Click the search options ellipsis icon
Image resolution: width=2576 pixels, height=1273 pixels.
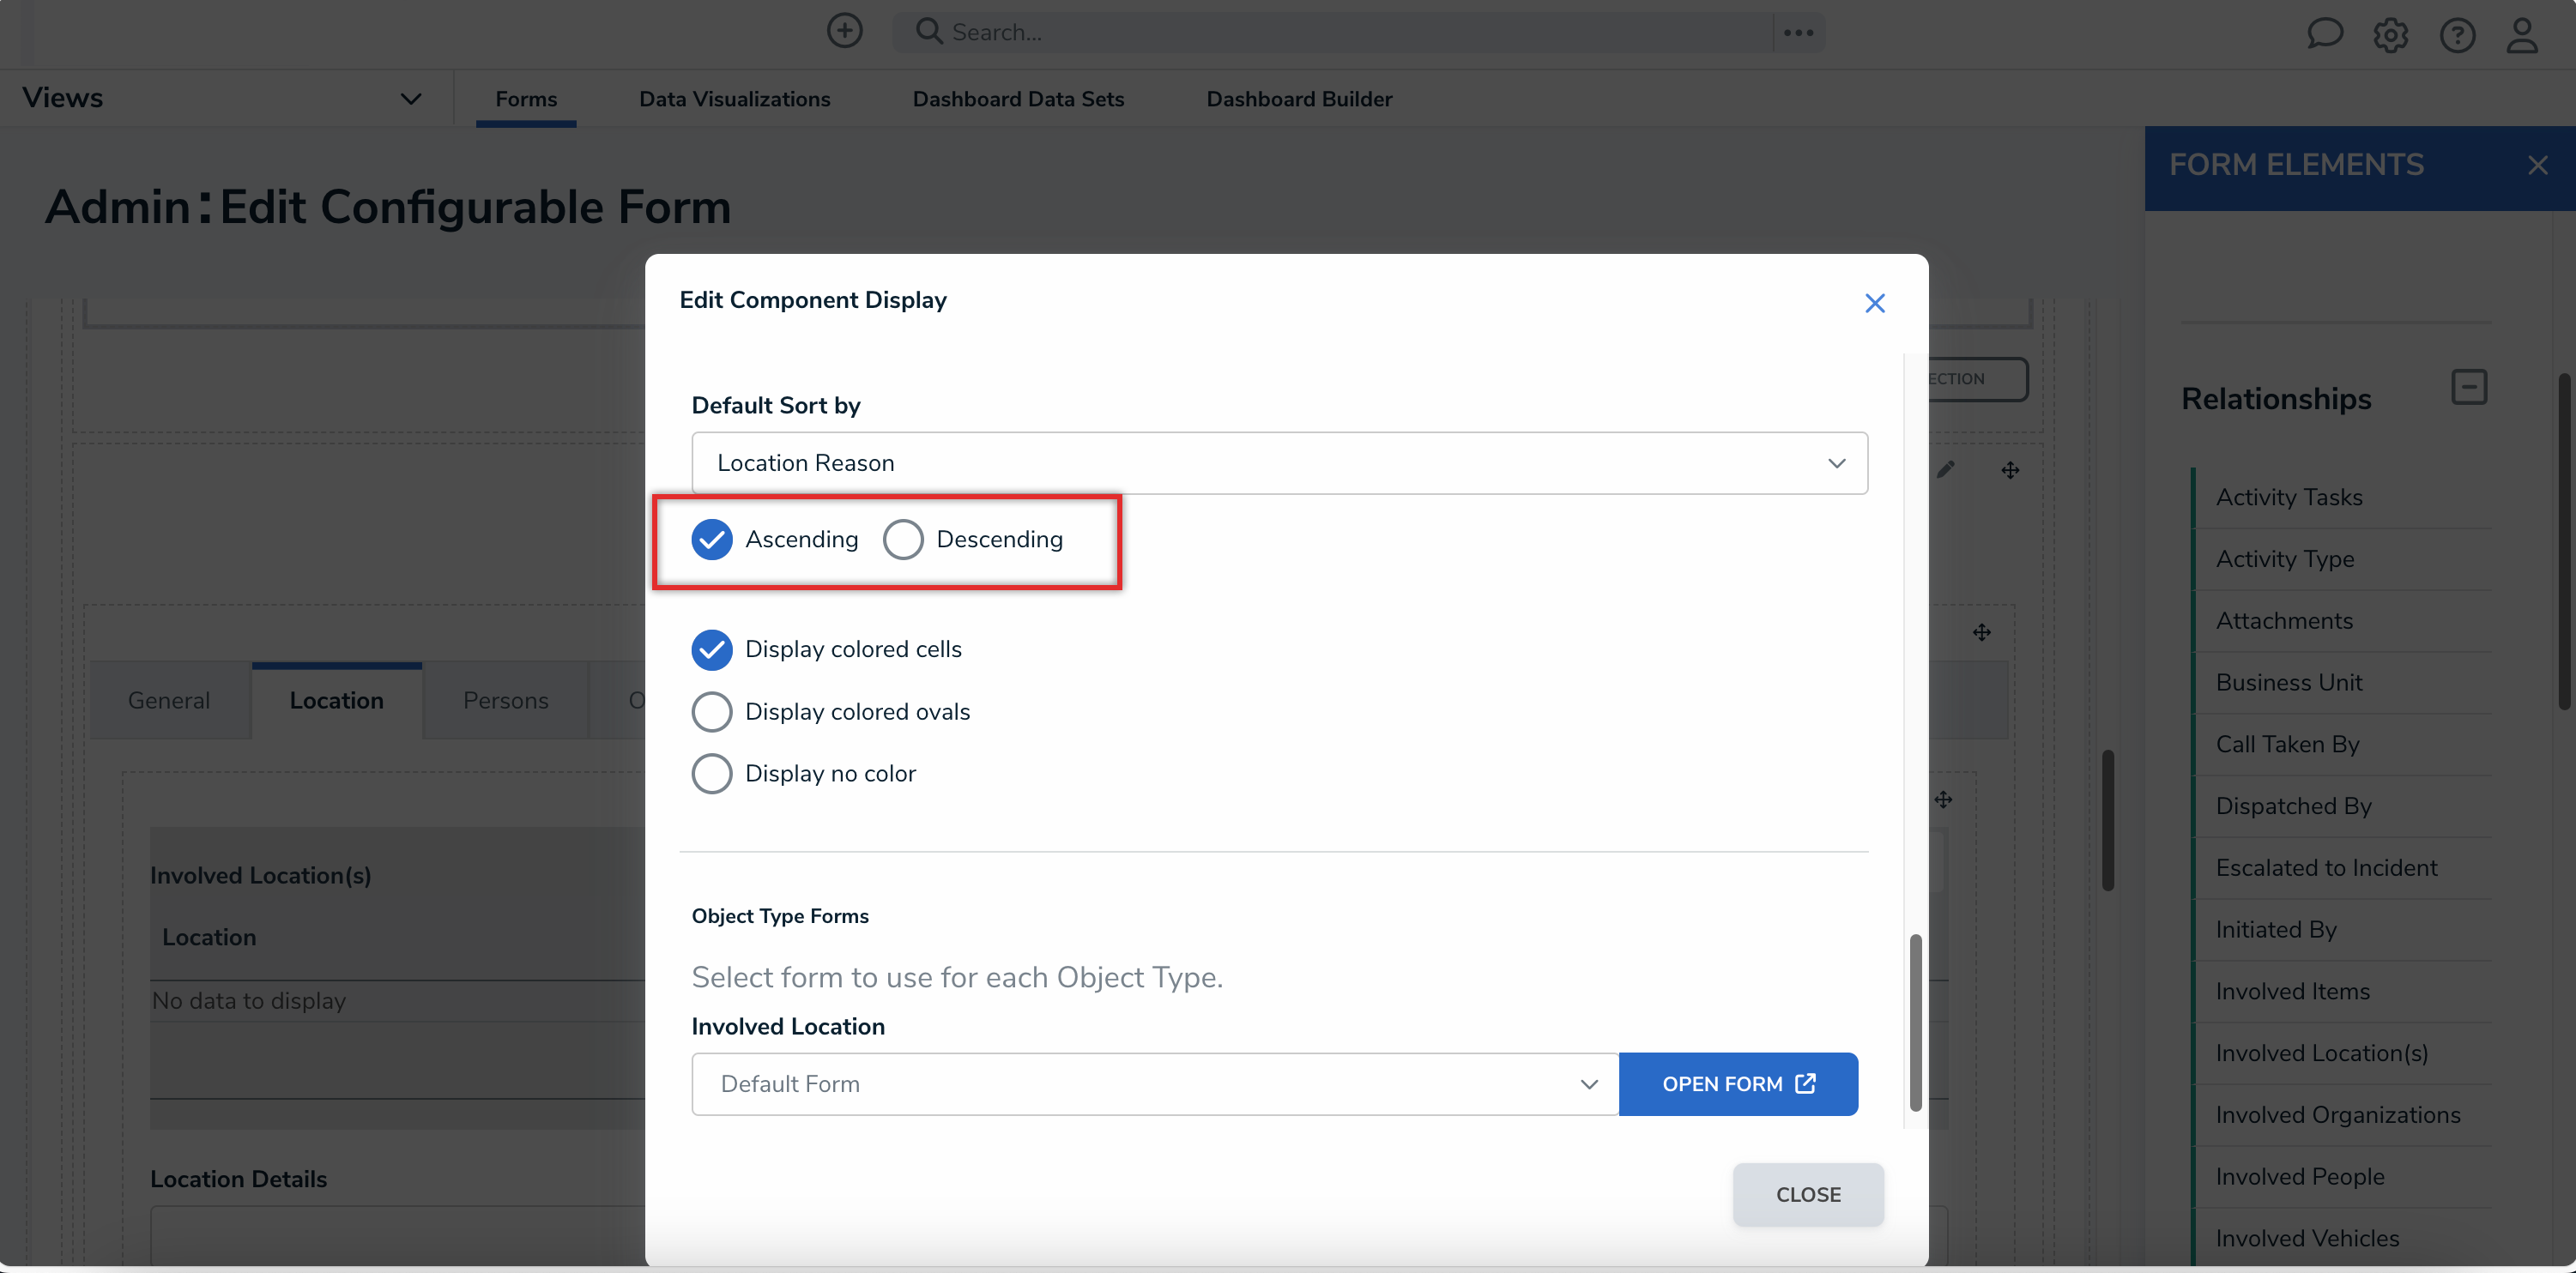point(1798,33)
